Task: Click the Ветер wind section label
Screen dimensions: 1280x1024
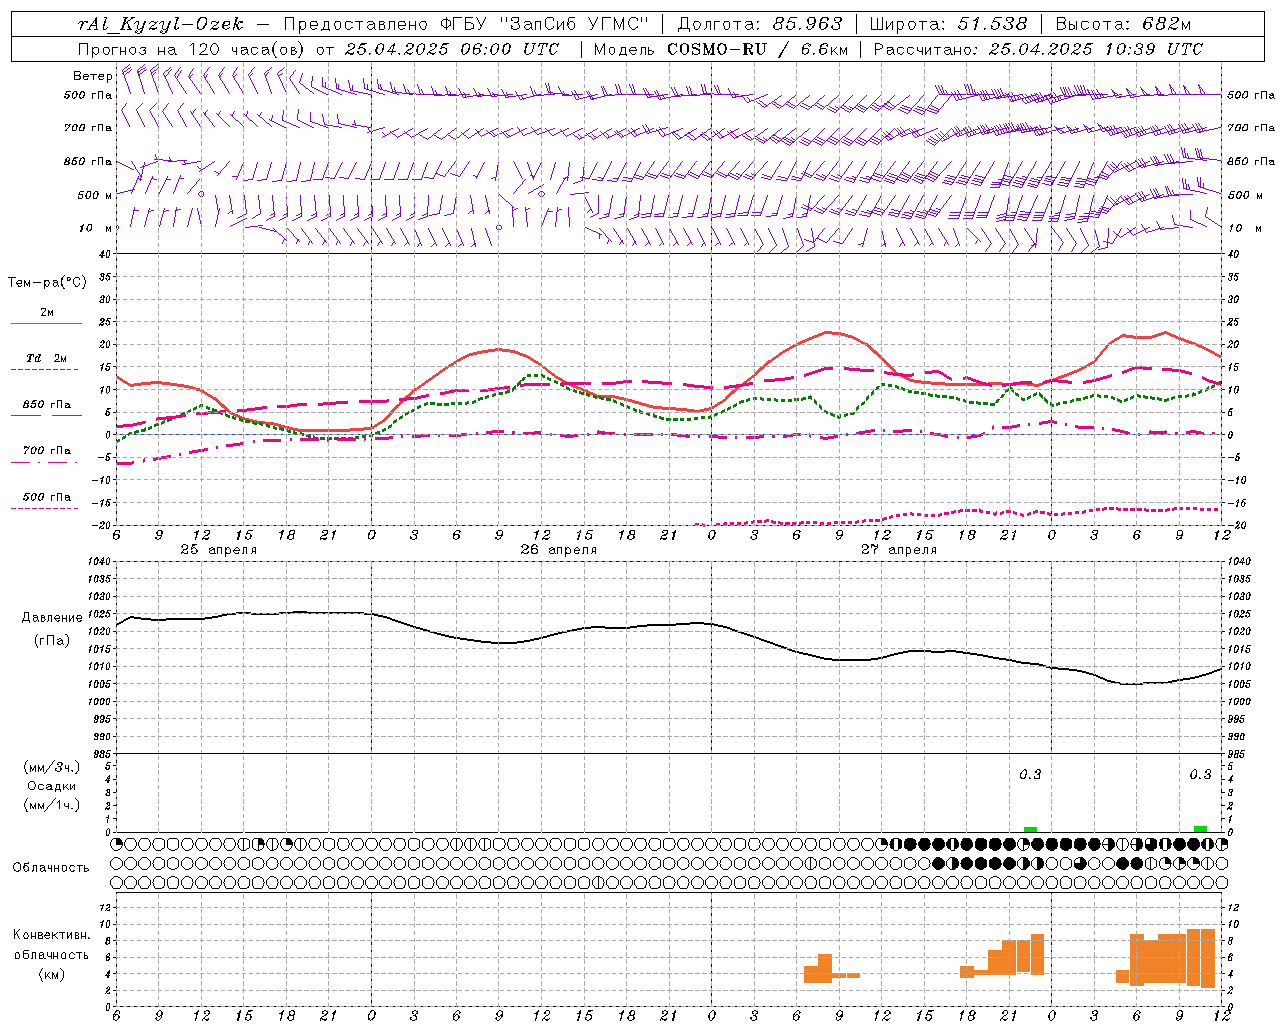Action: click(x=92, y=76)
